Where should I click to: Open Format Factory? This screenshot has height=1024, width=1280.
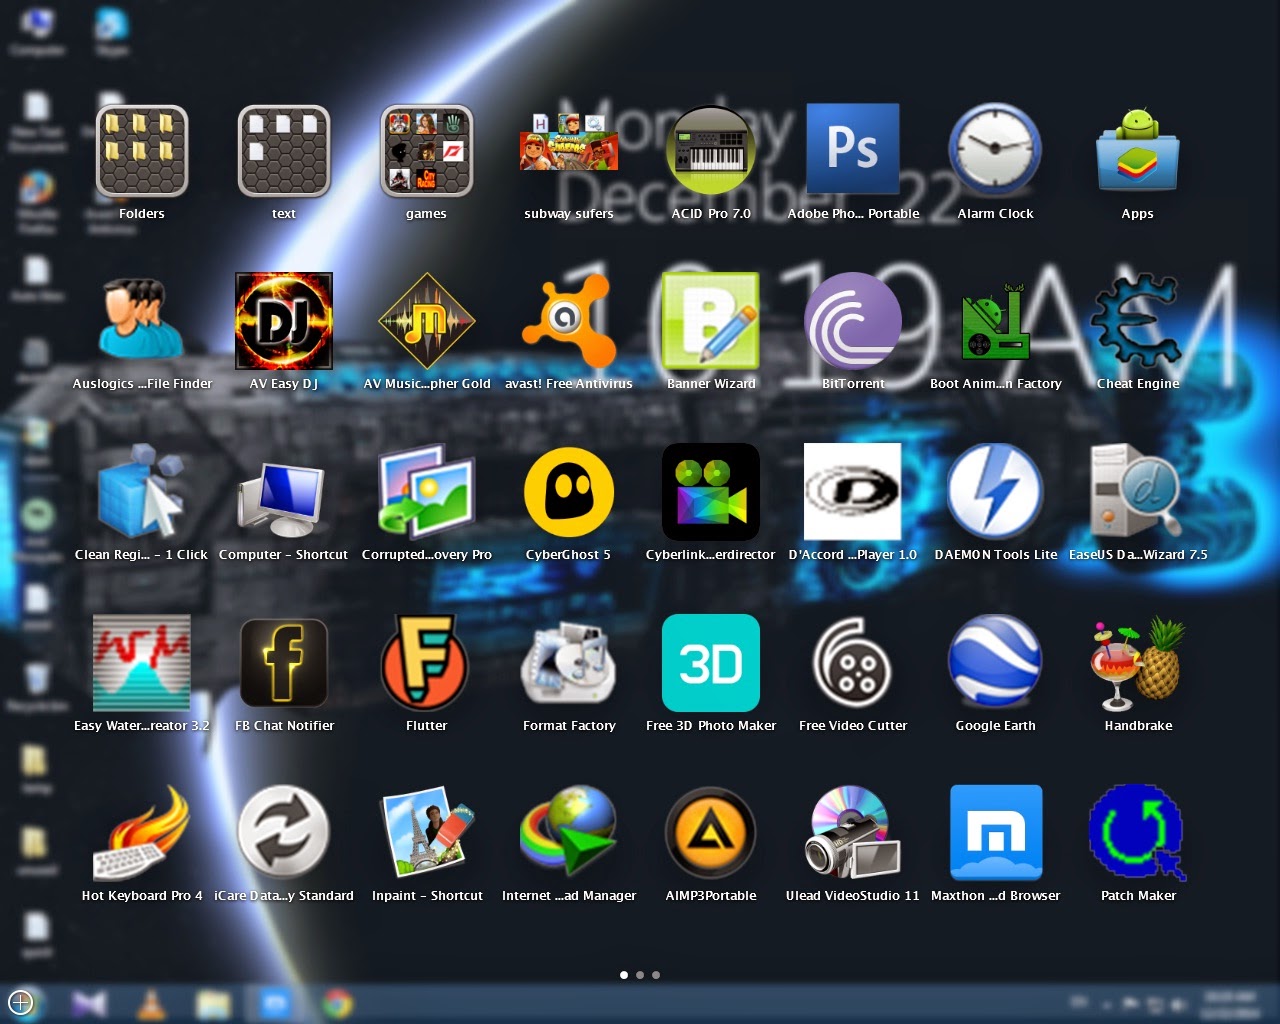coord(569,662)
